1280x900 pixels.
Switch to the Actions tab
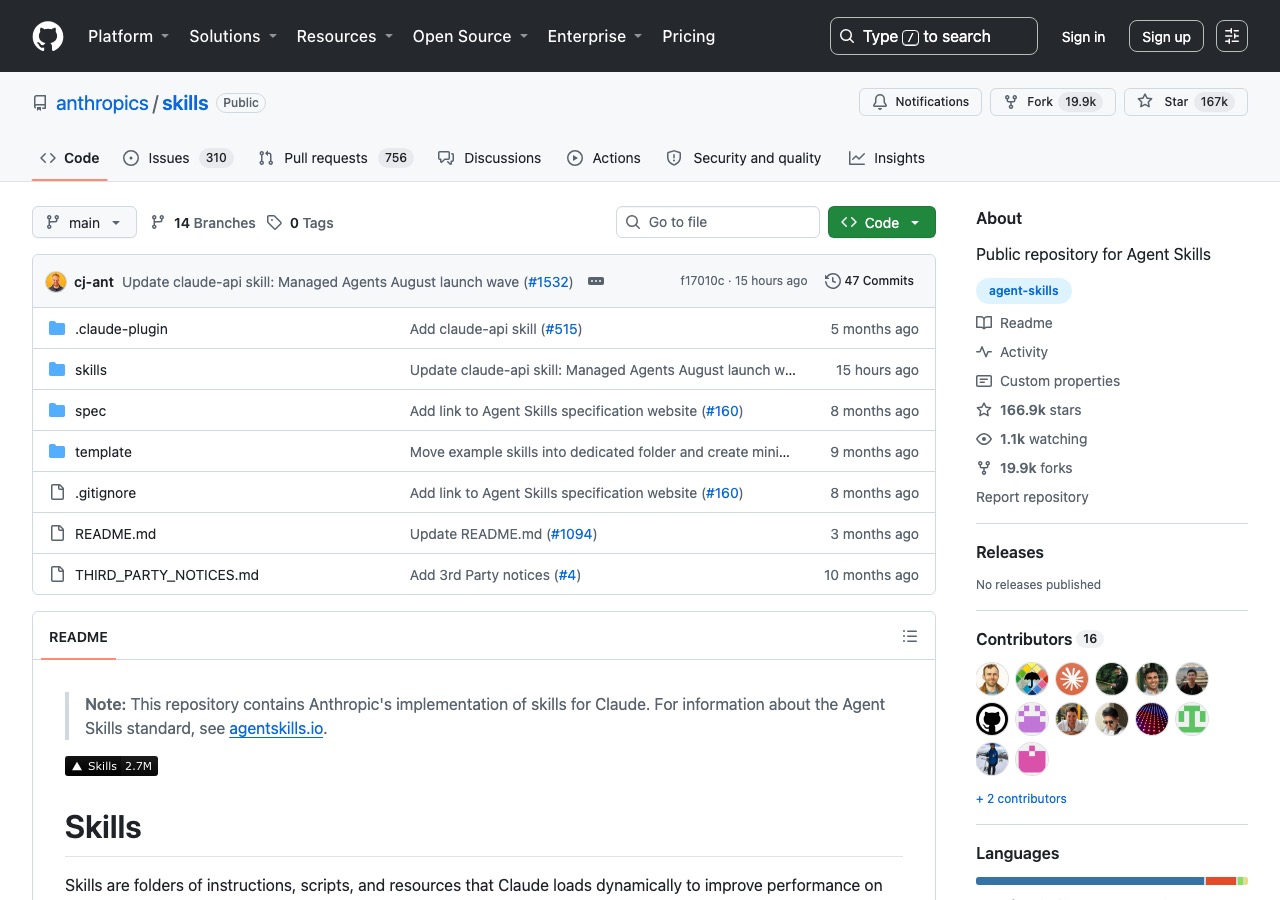(x=604, y=158)
